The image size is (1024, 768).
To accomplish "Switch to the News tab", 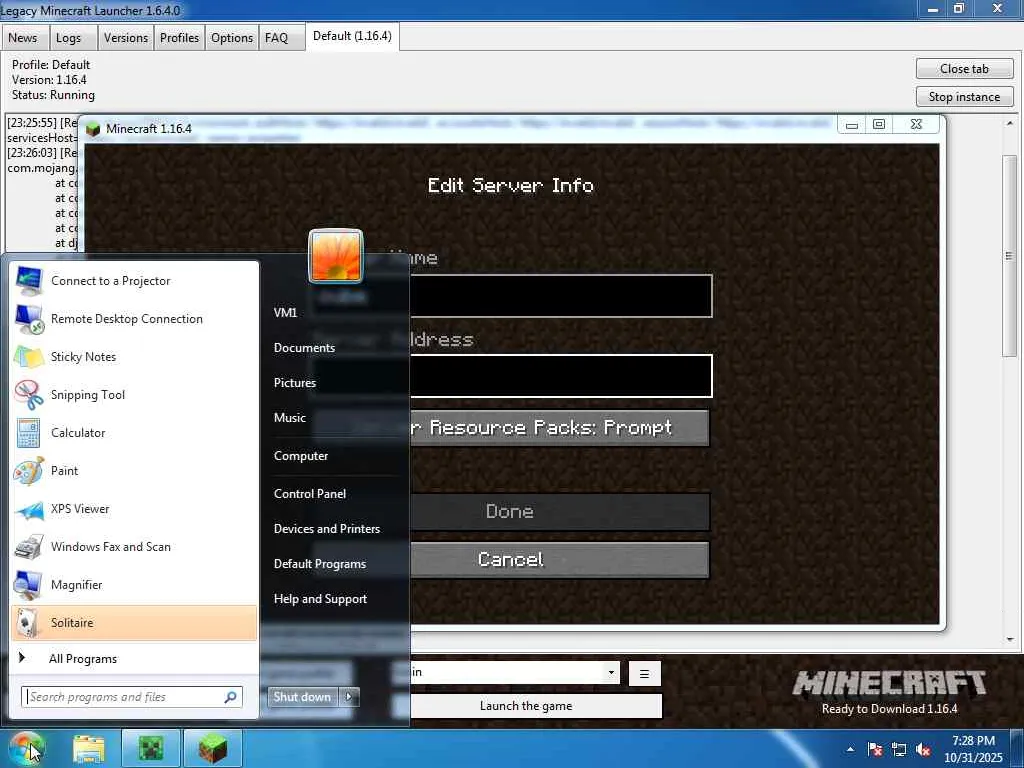I will click(23, 38).
